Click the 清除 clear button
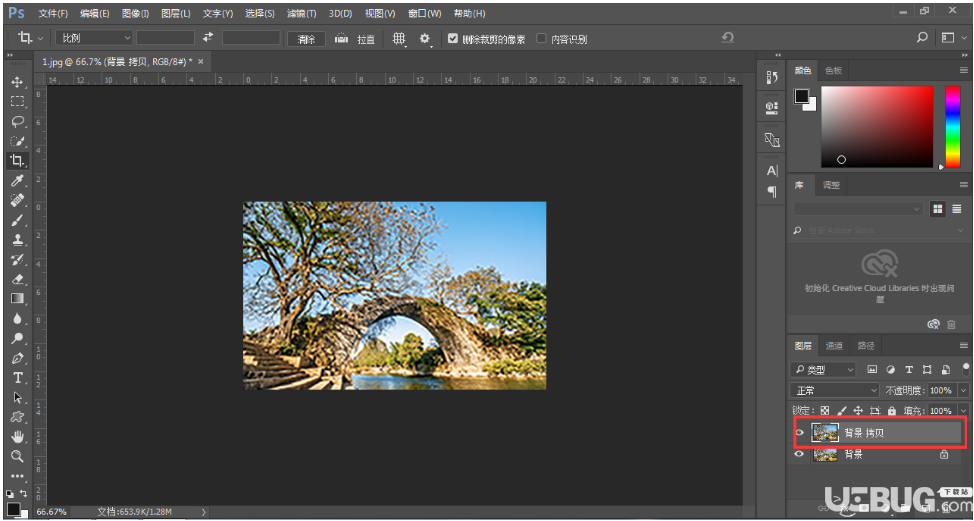Screen dimensions: 974x521 point(306,39)
